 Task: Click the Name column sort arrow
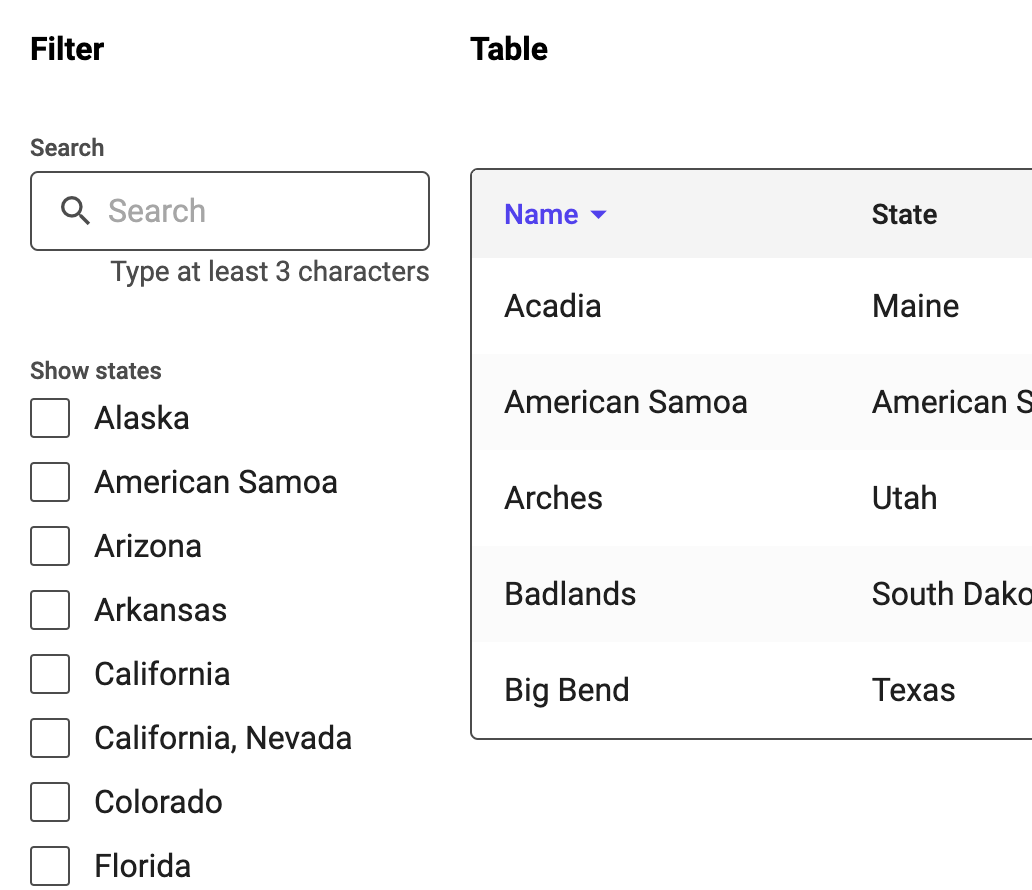(x=598, y=215)
